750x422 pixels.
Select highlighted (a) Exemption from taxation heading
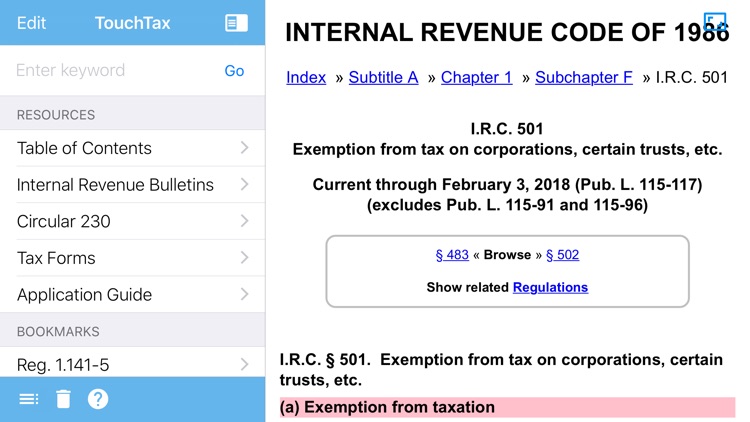[507, 407]
